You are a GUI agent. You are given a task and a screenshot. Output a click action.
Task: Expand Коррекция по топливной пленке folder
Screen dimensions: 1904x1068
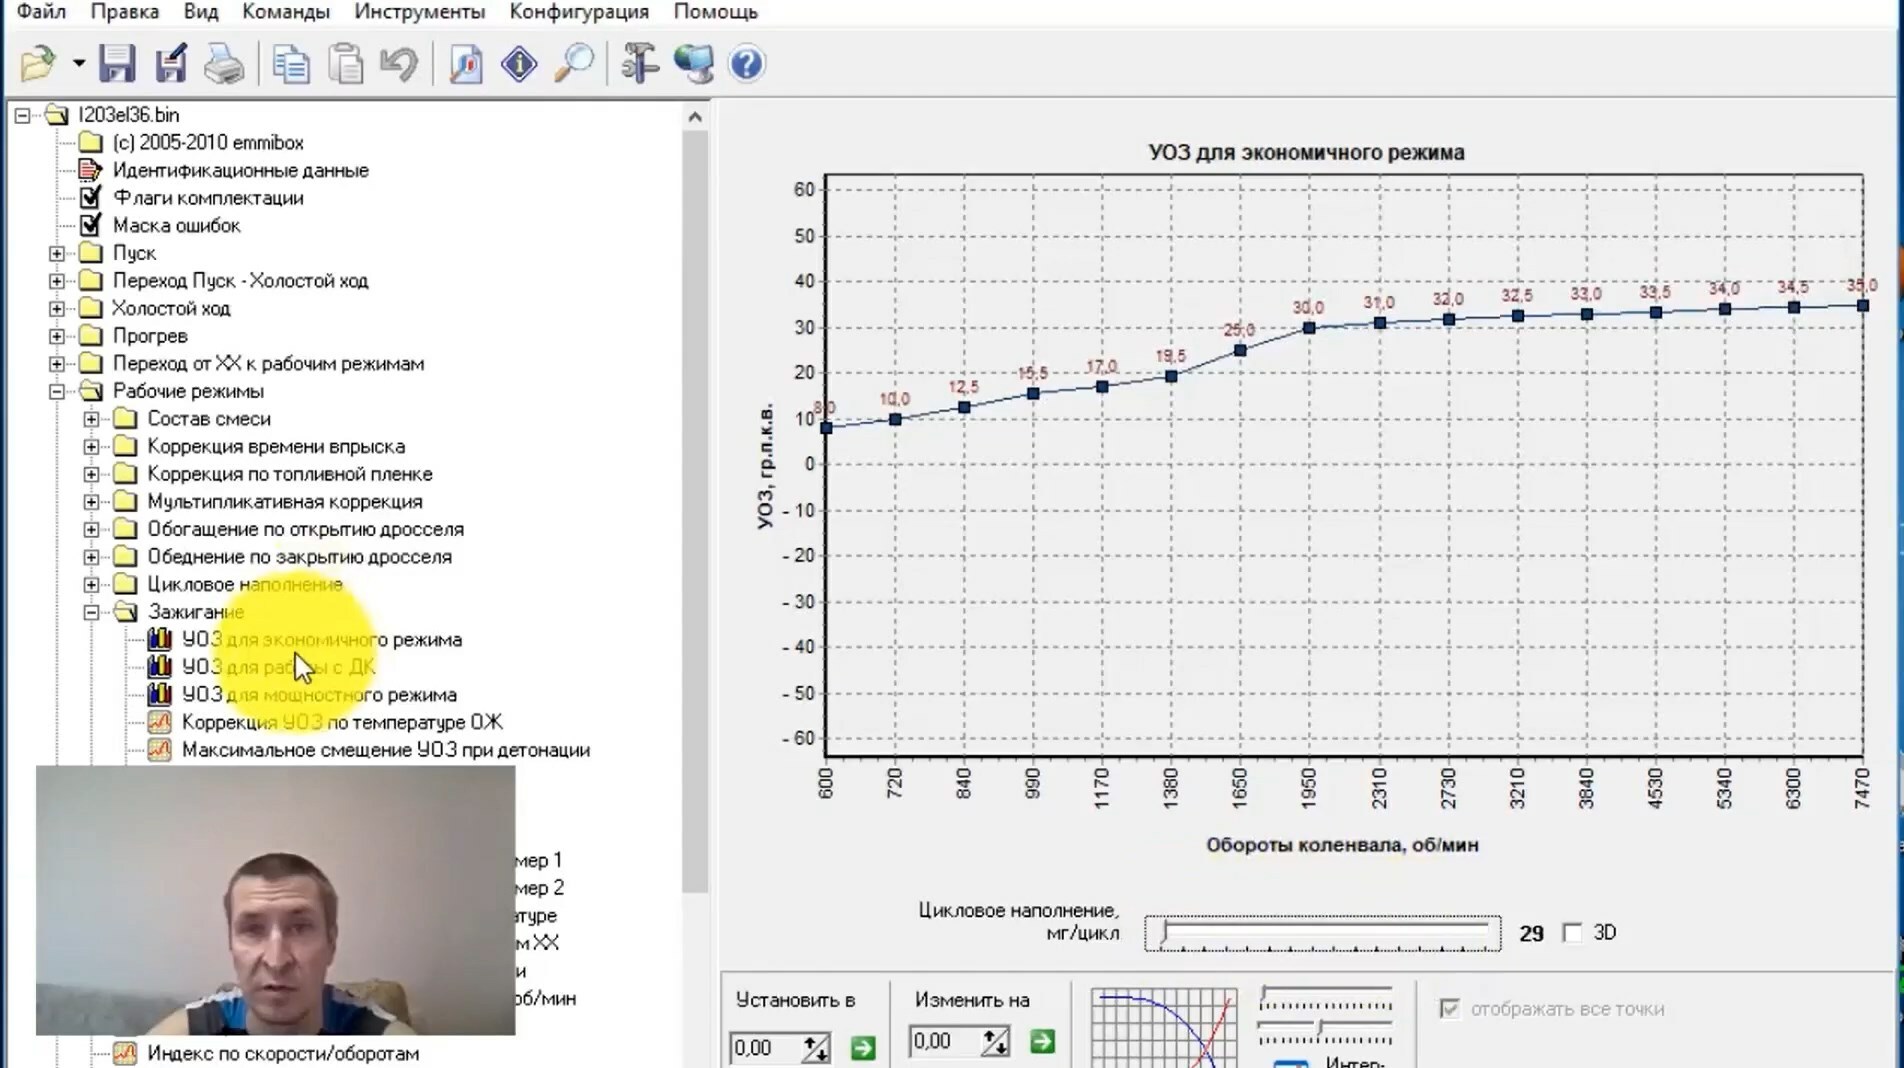[x=91, y=474]
